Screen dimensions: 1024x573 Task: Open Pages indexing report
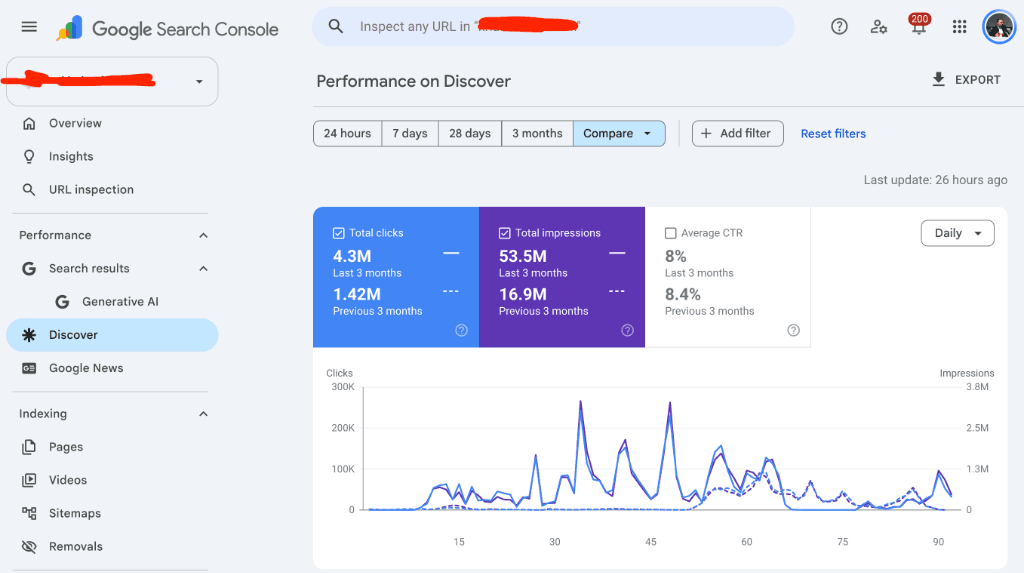(x=112, y=447)
